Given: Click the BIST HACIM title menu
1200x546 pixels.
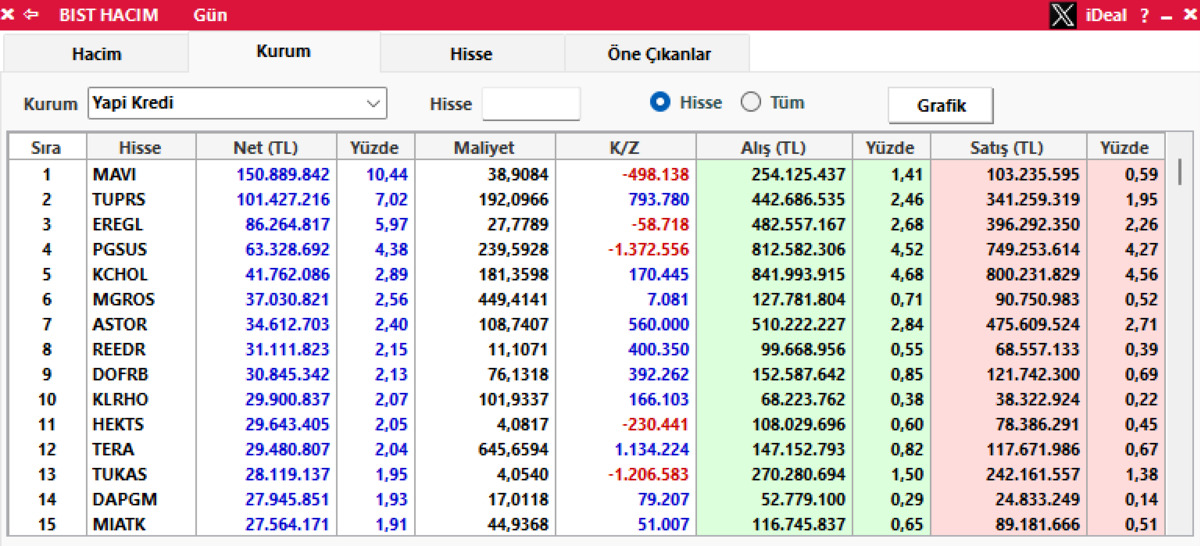Looking at the screenshot, I should coord(109,15).
